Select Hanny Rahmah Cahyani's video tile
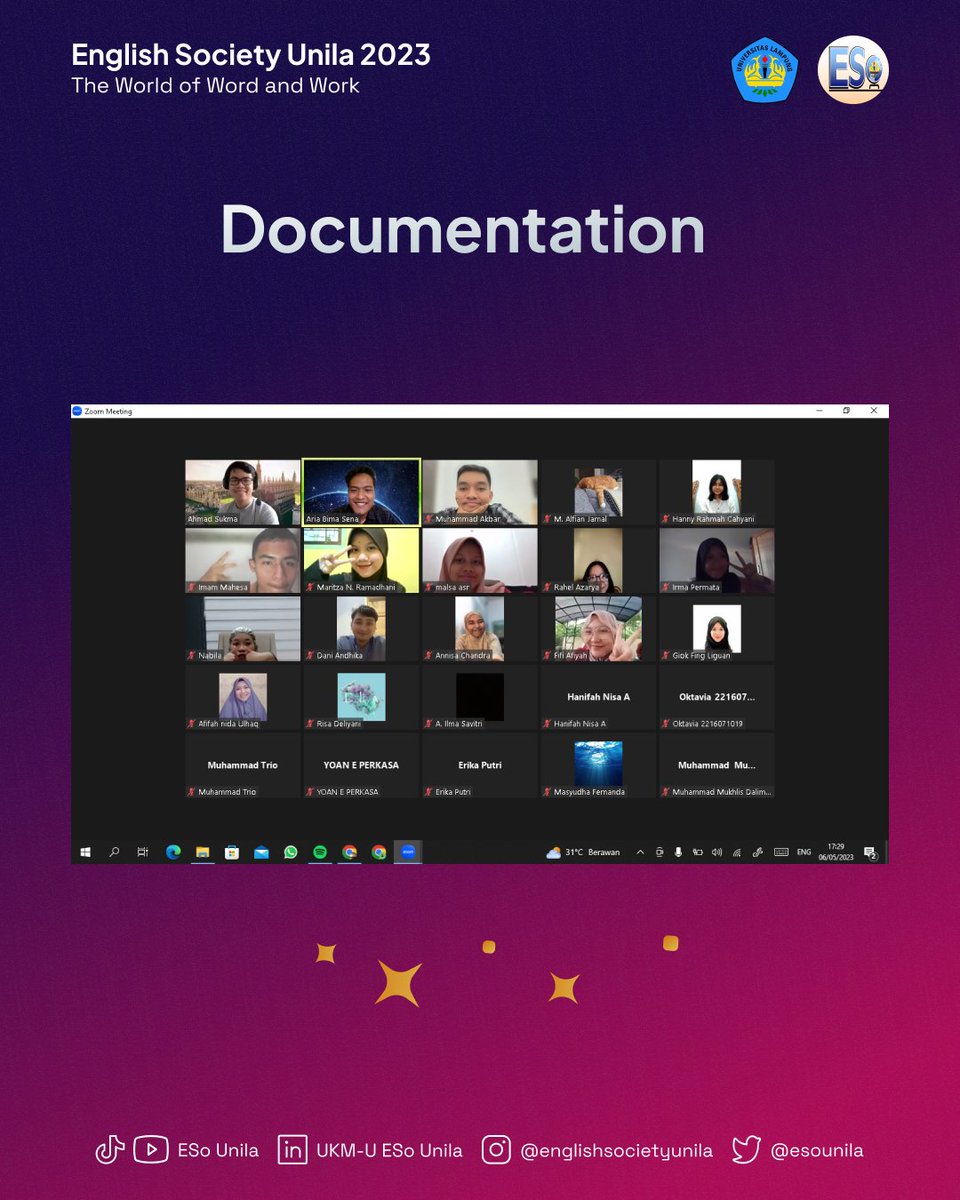 point(717,492)
